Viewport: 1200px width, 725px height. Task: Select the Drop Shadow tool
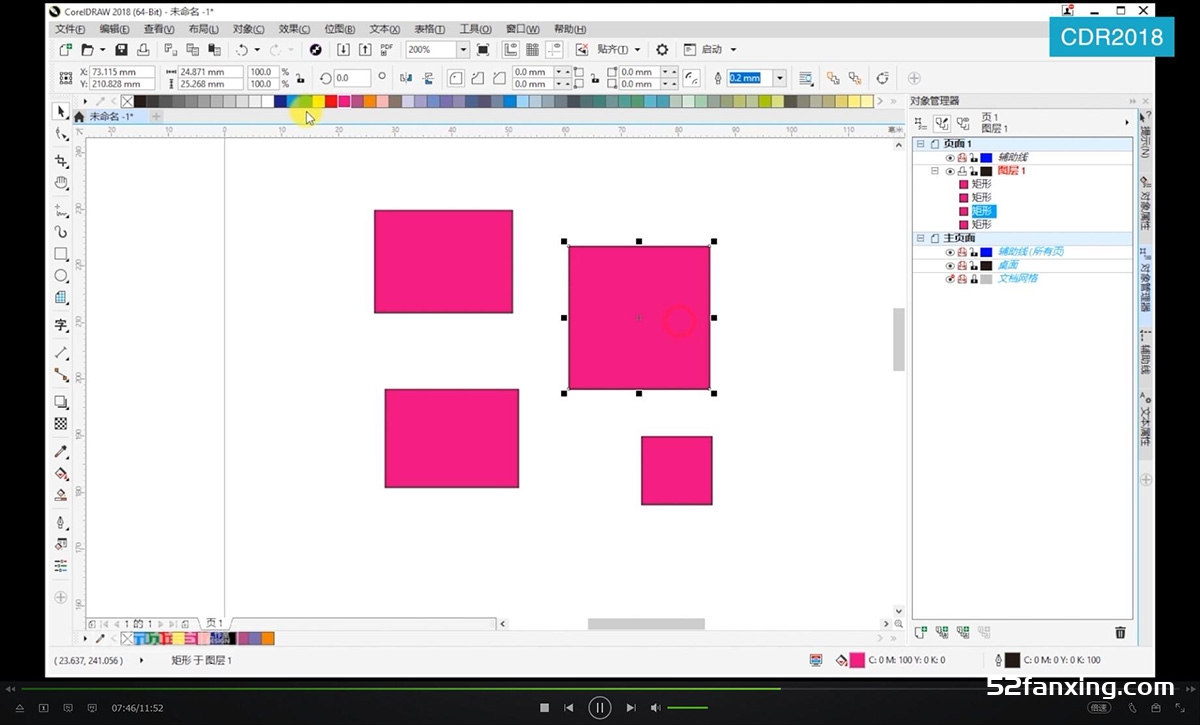[61, 402]
